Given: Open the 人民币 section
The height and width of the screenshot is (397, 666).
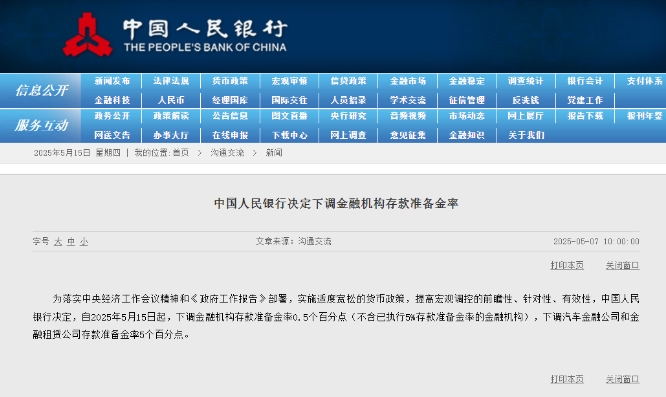Looking at the screenshot, I should point(171,100).
